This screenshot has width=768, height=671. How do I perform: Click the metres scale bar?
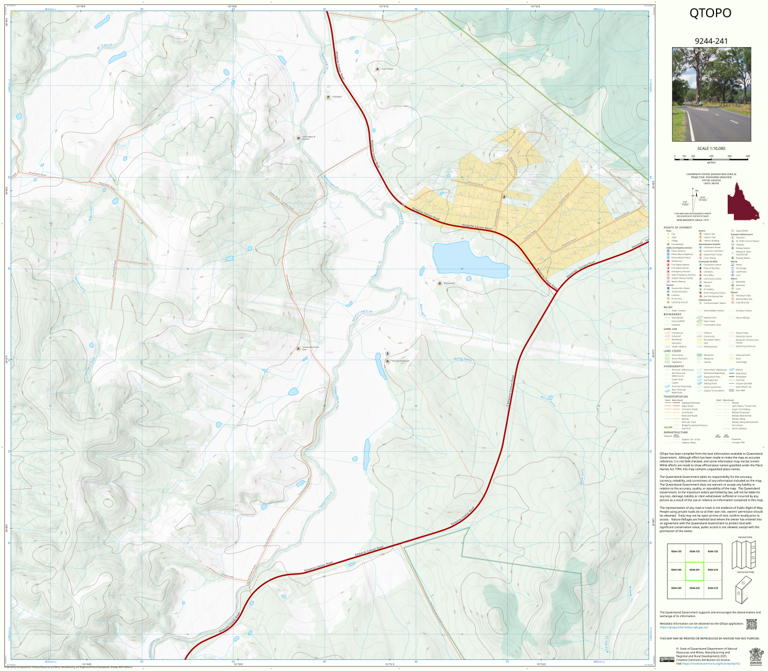click(711, 157)
